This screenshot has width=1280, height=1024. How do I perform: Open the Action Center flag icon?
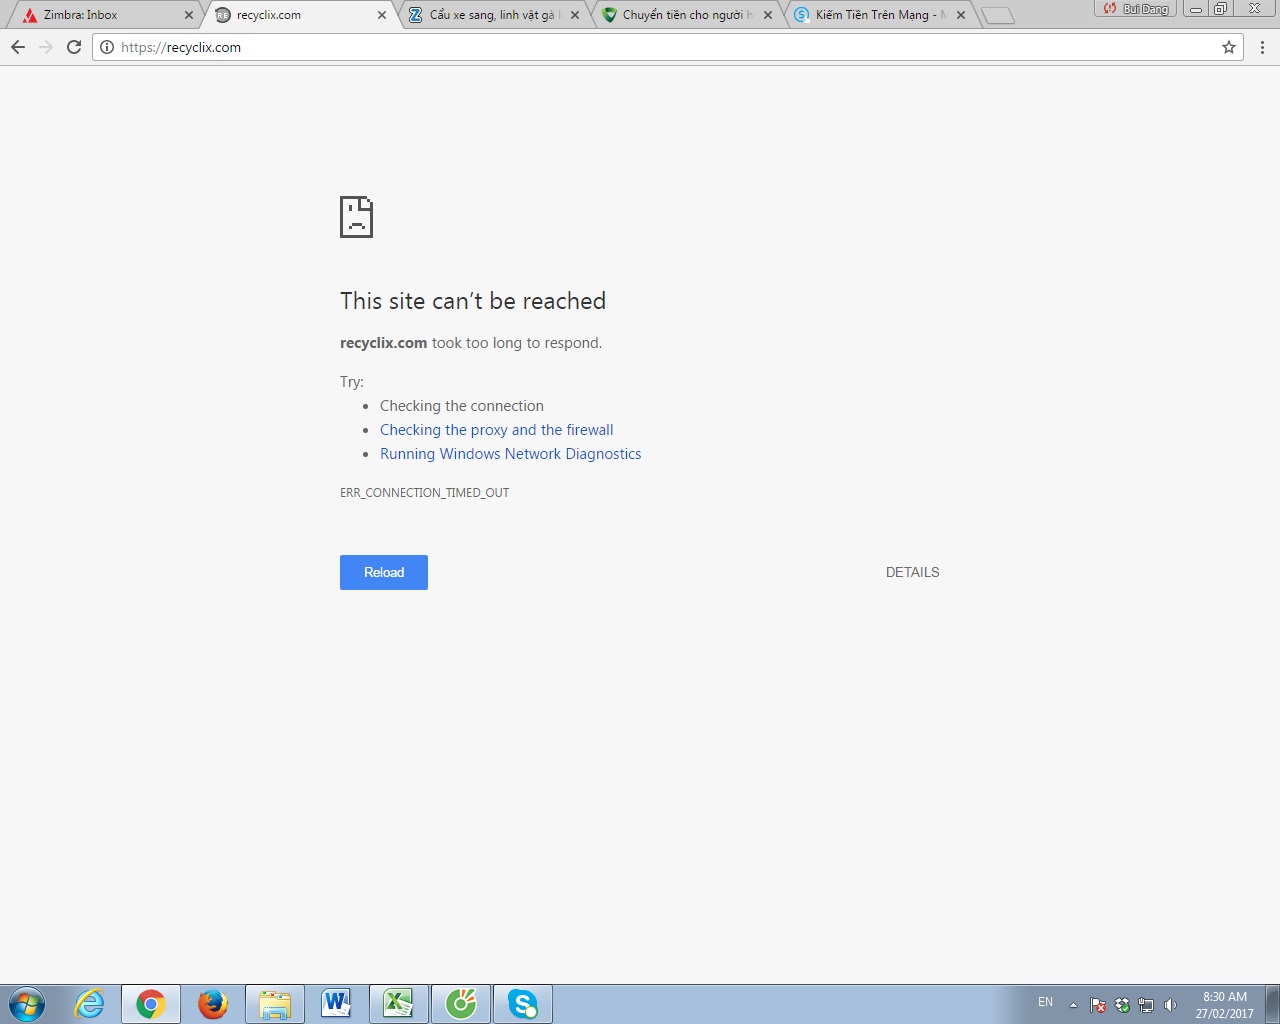coord(1098,1005)
